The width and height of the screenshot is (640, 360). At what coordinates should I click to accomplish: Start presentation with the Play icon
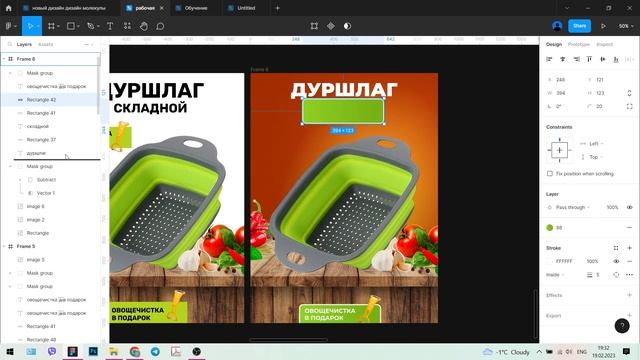tap(603, 26)
